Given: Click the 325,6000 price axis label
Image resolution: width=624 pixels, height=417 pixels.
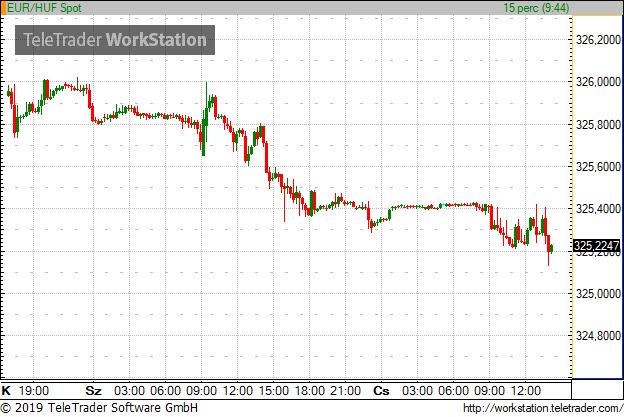Looking at the screenshot, I should [598, 167].
